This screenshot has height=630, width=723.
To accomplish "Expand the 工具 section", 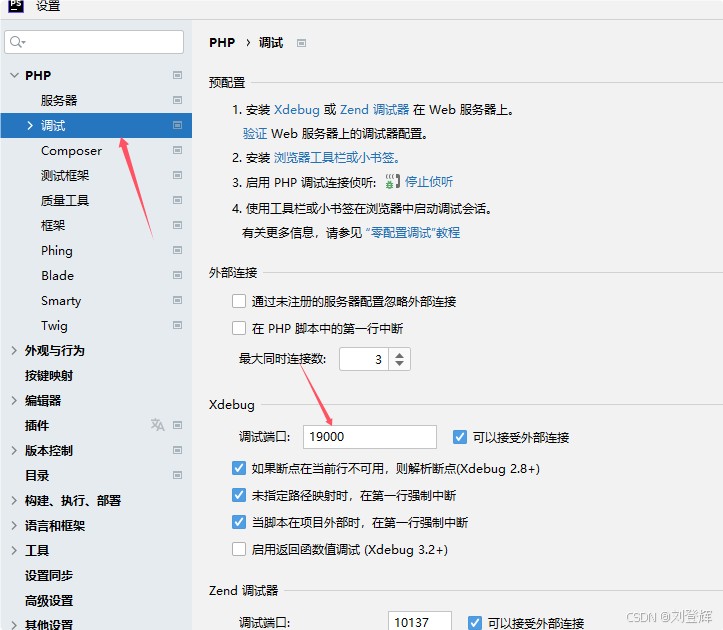I will 14,550.
